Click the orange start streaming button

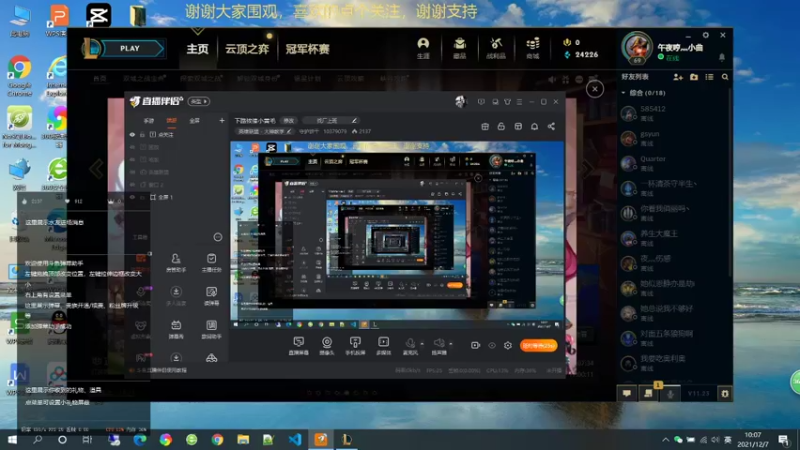(538, 345)
